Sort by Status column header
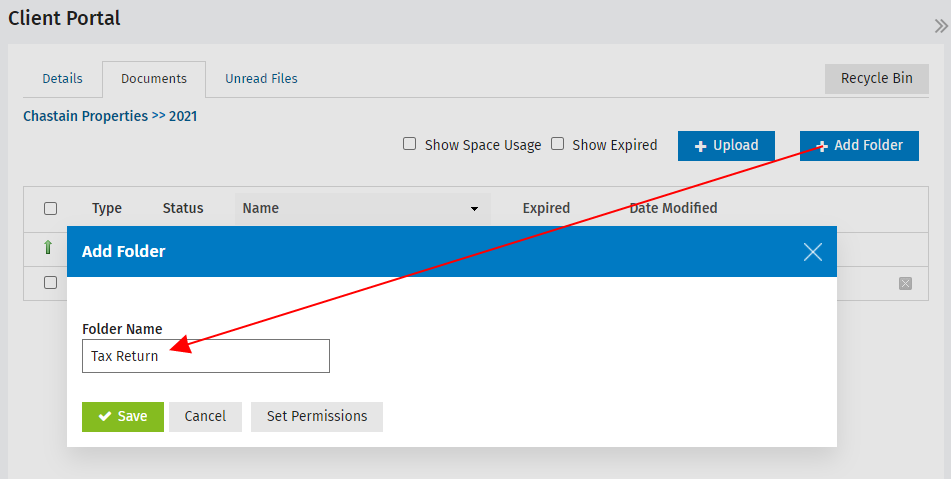Viewport: 951px width, 479px height. (x=183, y=209)
